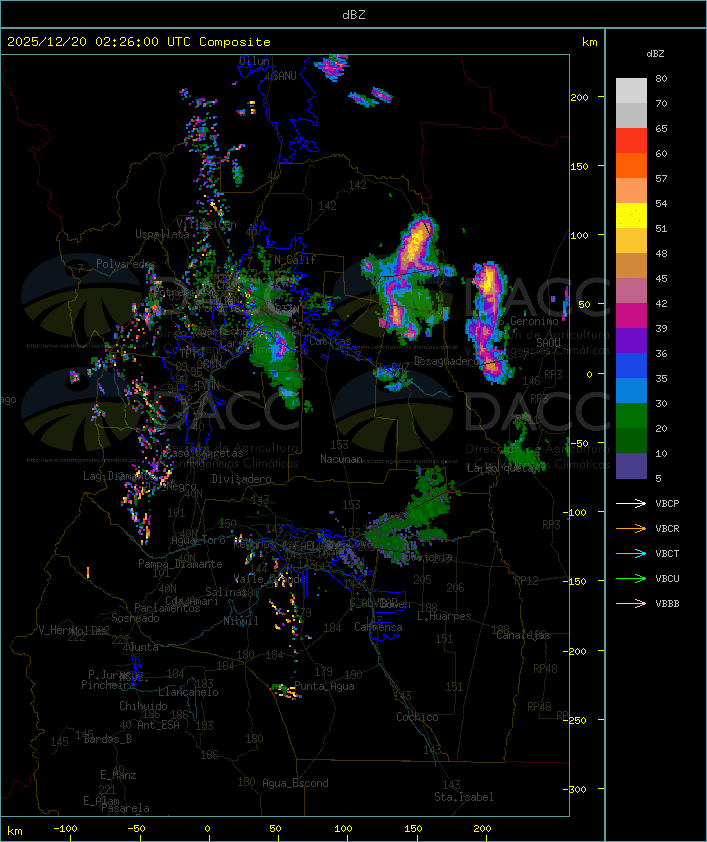Click the Chihuido place label on map
The height and width of the screenshot is (842, 707).
click(x=143, y=706)
